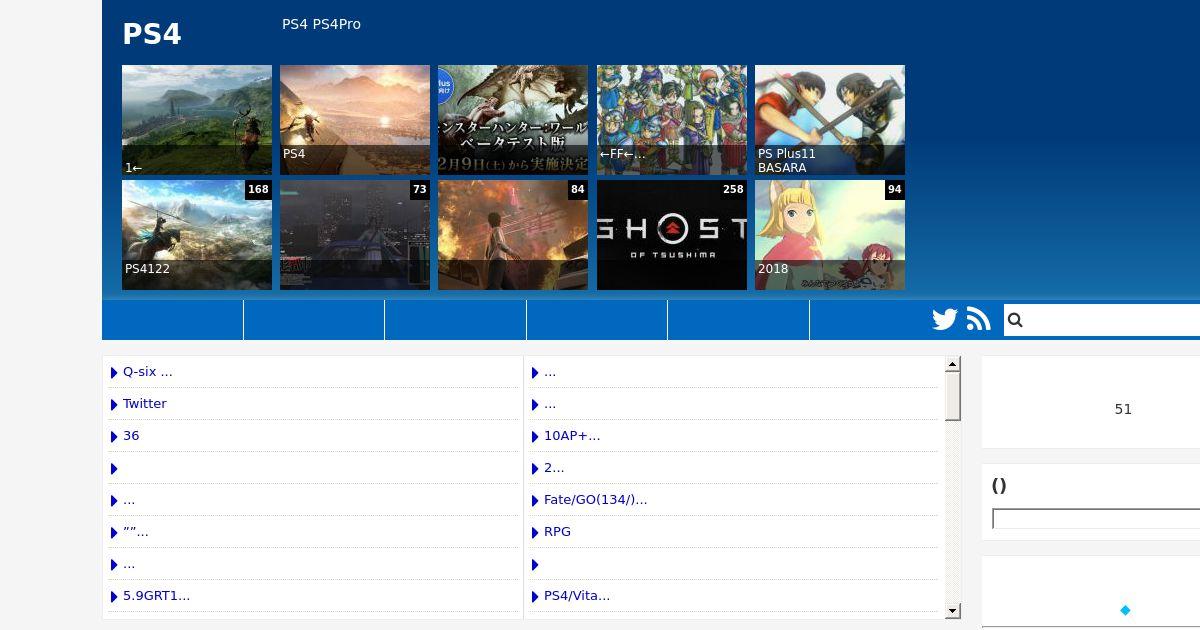The height and width of the screenshot is (630, 1200).
Task: Open the Fate/GO(134/)... link
Action: [596, 500]
